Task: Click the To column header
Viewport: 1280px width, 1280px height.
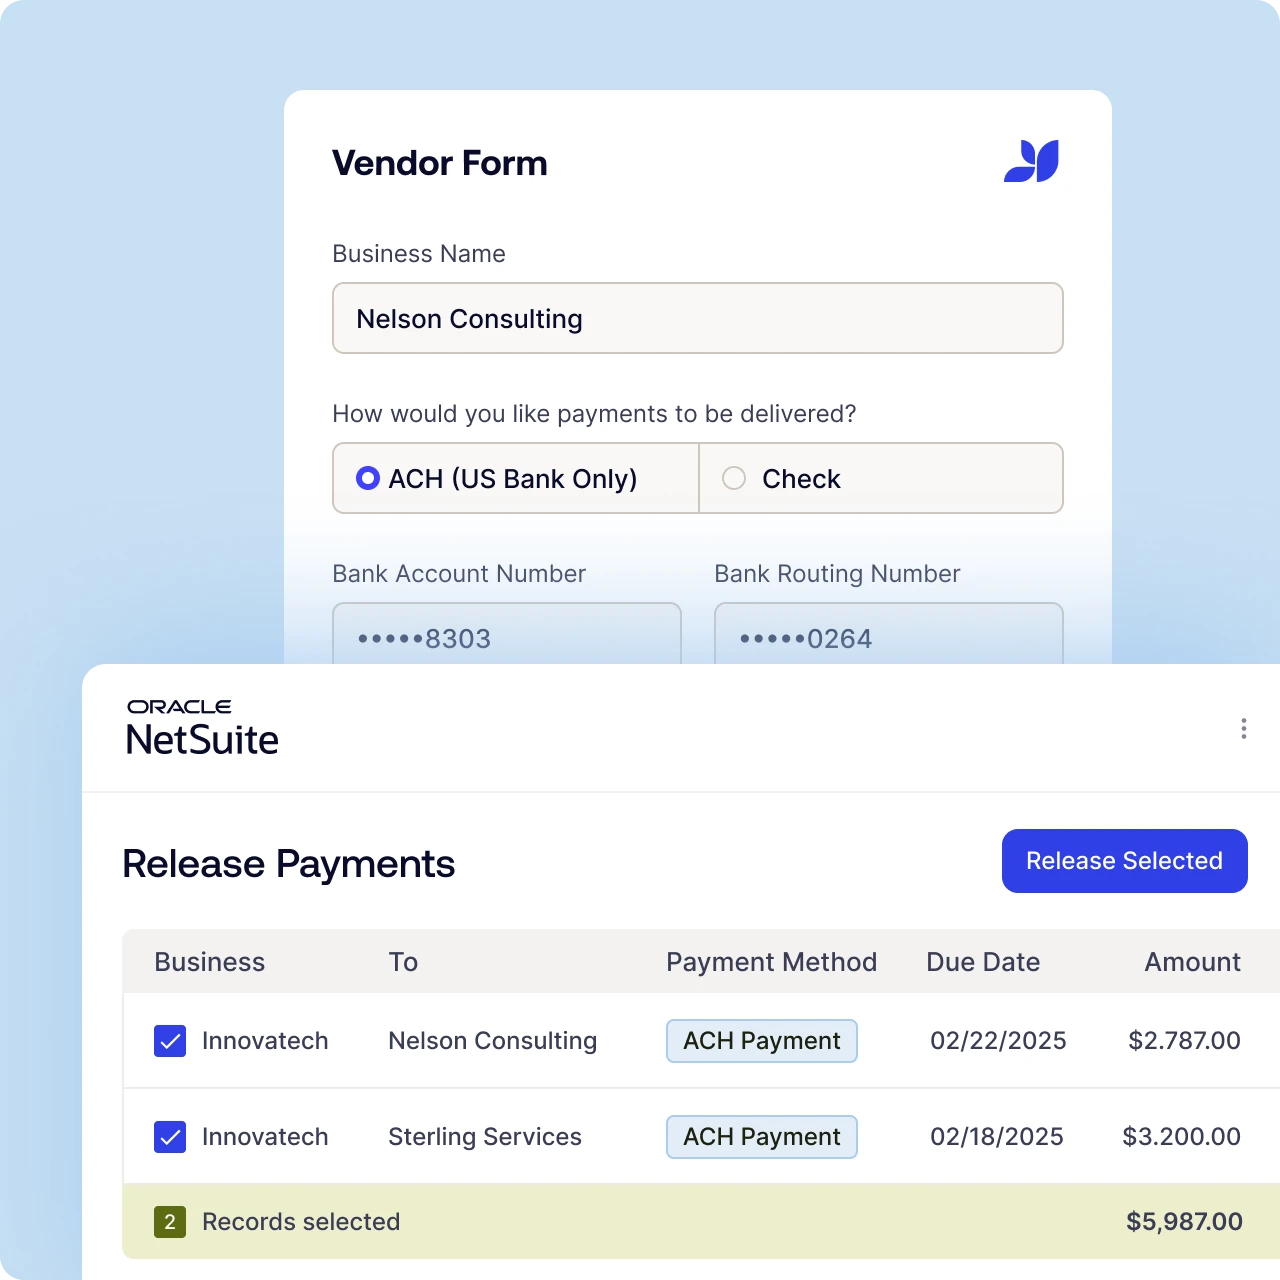Action: tap(403, 962)
